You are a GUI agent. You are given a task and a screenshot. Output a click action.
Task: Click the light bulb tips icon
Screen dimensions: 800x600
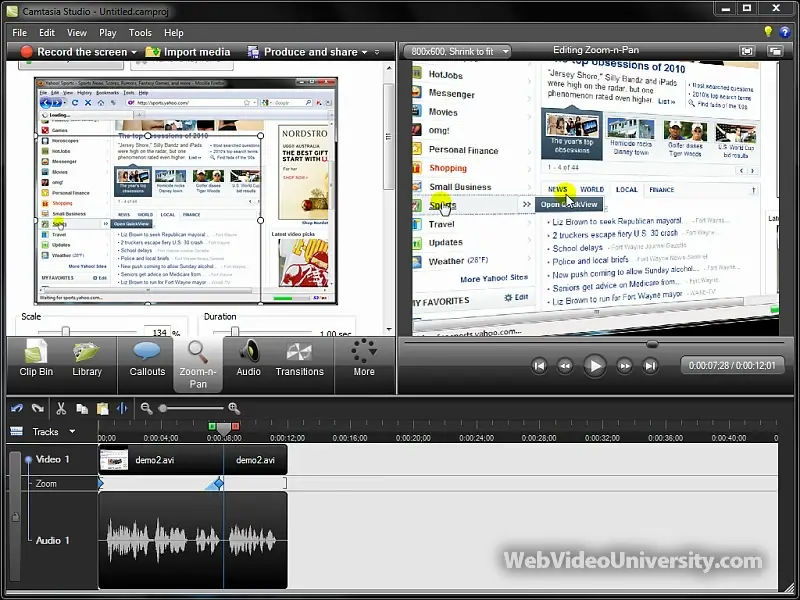point(768,32)
